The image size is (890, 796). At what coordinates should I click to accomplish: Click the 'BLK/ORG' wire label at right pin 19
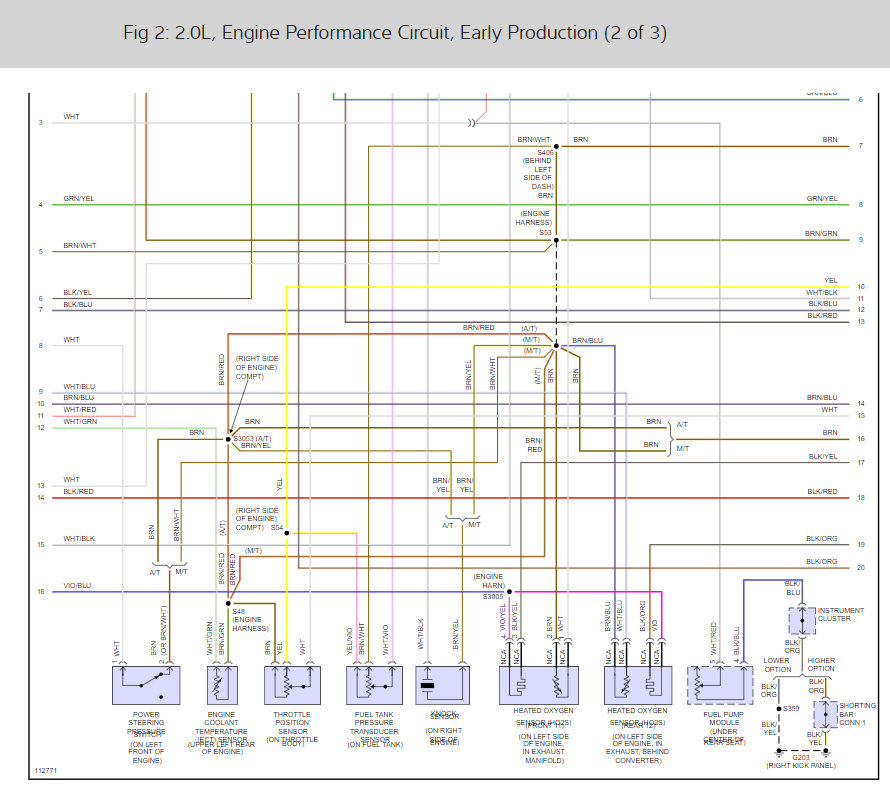pyautogui.click(x=822, y=538)
